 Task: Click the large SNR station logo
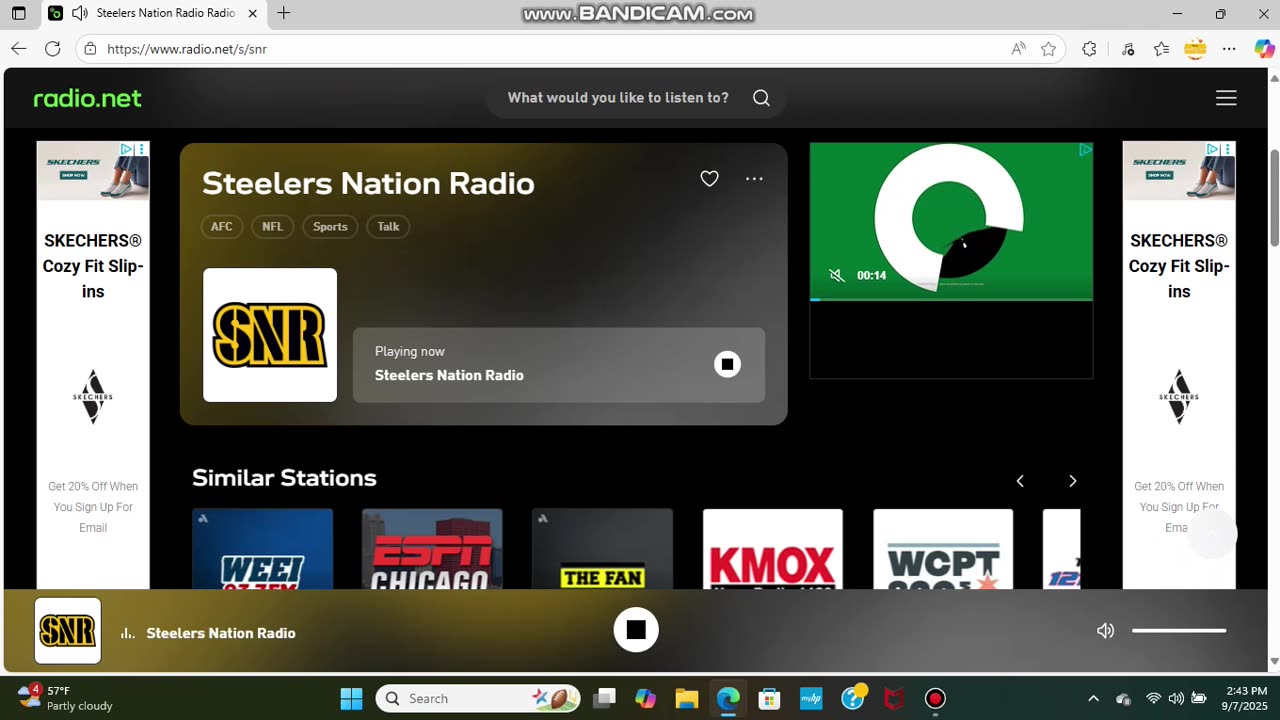[270, 335]
